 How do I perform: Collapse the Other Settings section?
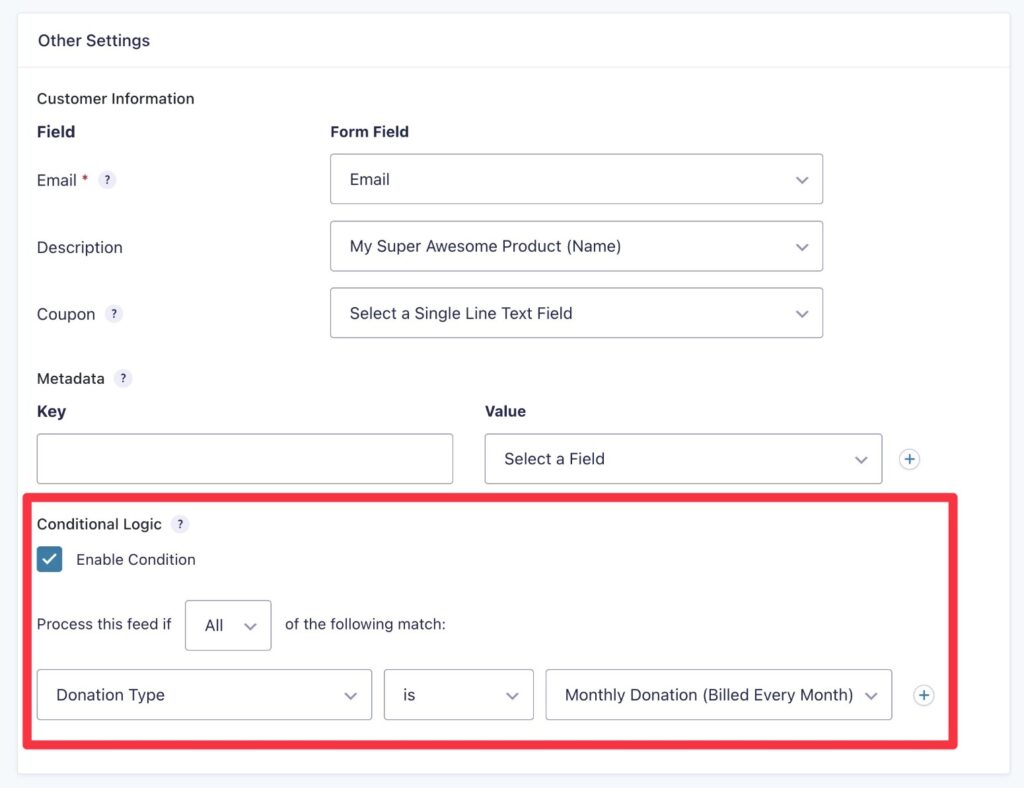coord(92,40)
